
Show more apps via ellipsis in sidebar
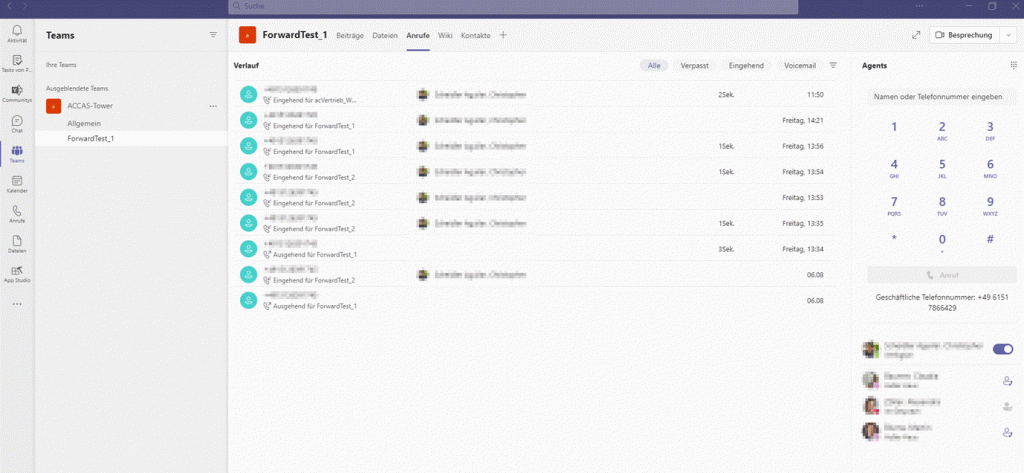(17, 304)
